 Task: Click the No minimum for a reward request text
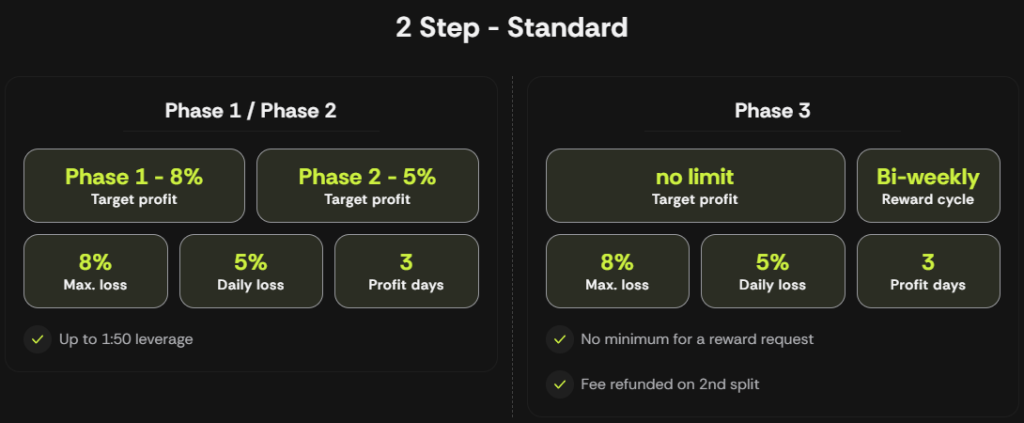tap(697, 339)
